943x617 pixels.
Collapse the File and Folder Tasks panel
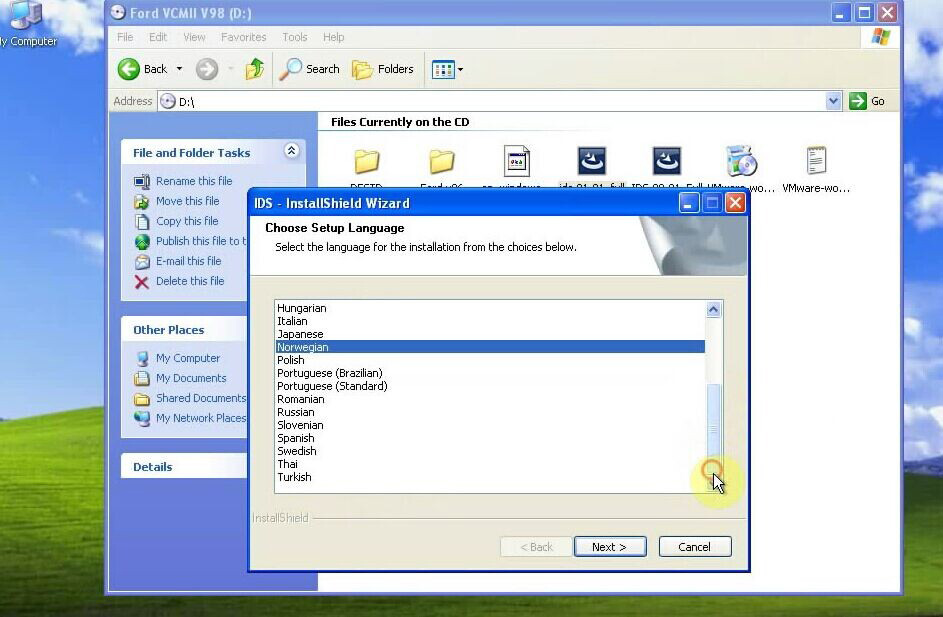click(x=291, y=151)
